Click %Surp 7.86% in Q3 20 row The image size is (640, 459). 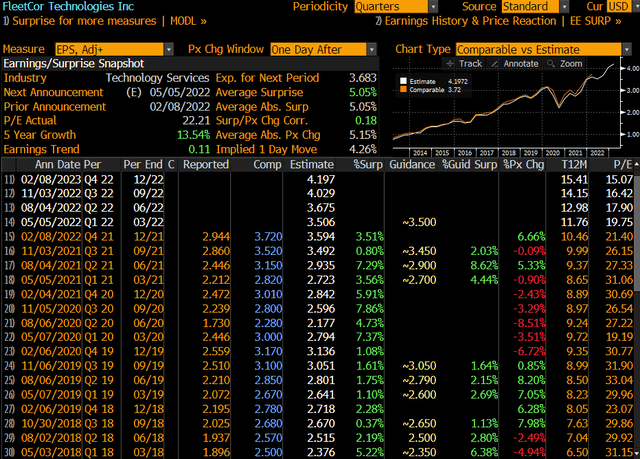(x=369, y=308)
